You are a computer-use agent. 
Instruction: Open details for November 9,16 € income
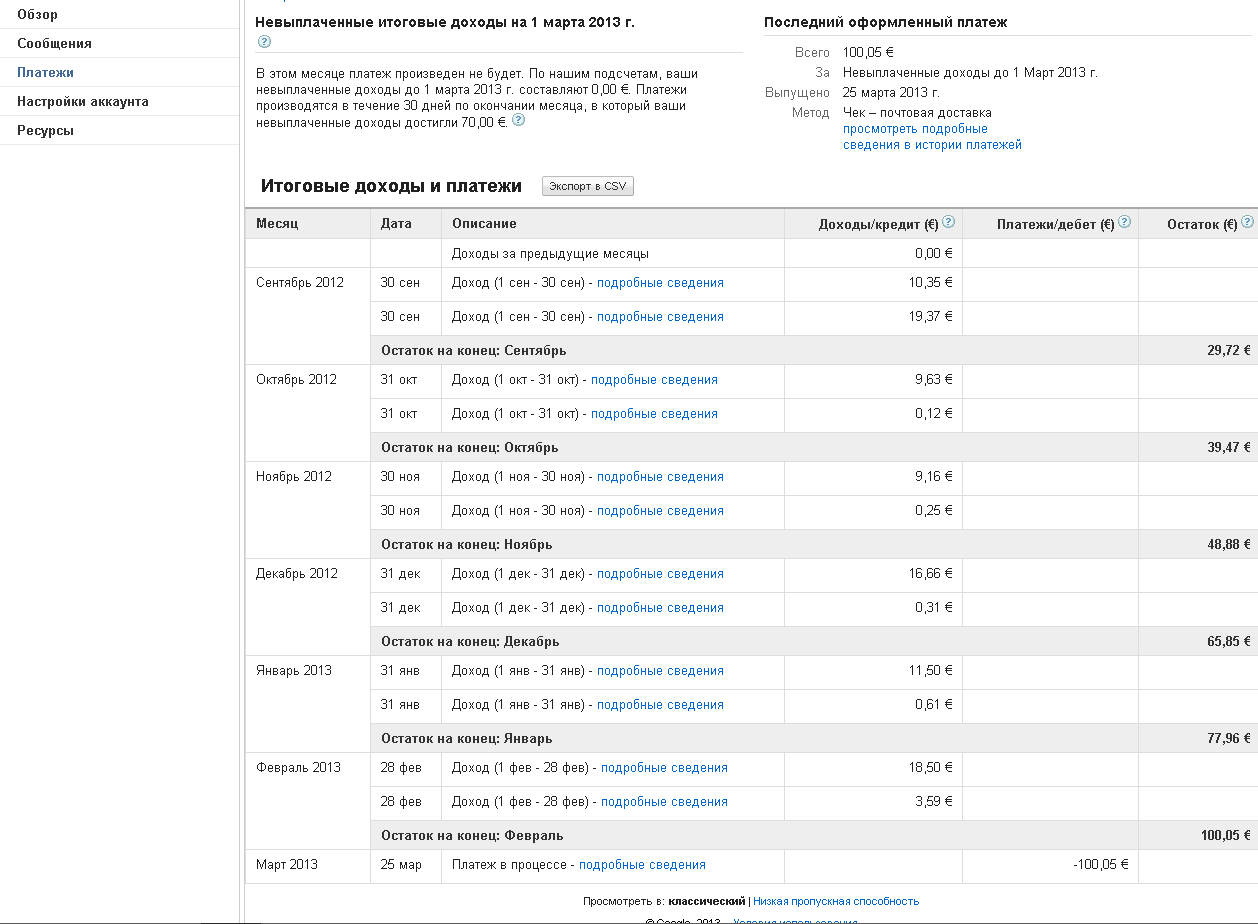pyautogui.click(x=660, y=477)
